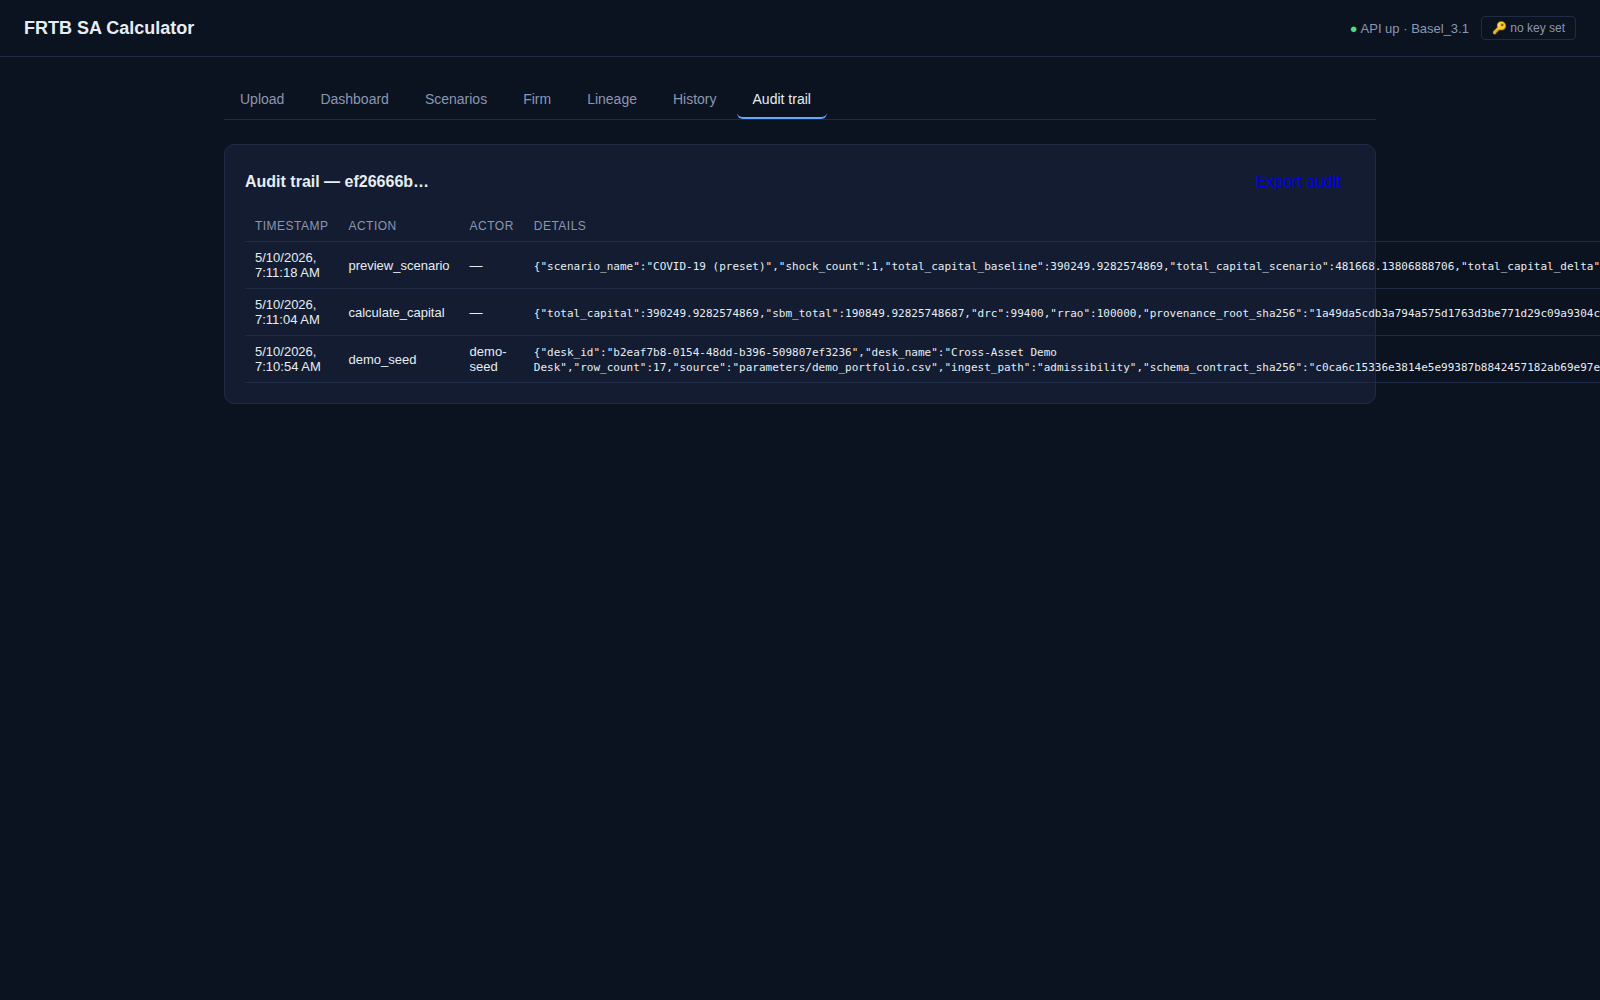Image resolution: width=1600 pixels, height=1000 pixels.
Task: Click the active Audit trail tab
Action: (x=782, y=99)
